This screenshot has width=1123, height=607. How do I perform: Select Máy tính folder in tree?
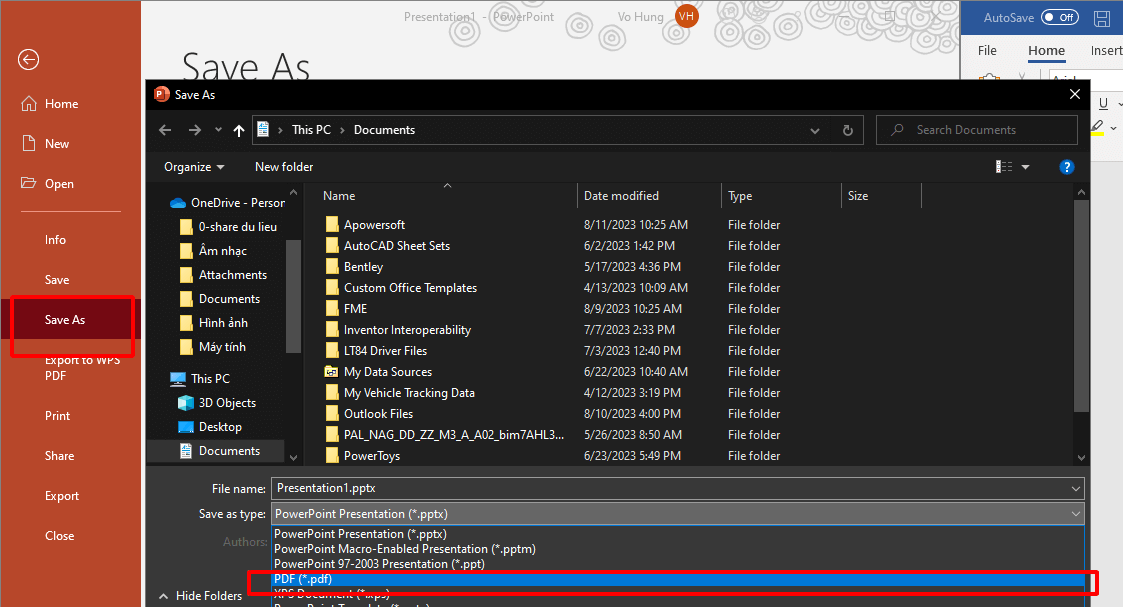click(213, 347)
